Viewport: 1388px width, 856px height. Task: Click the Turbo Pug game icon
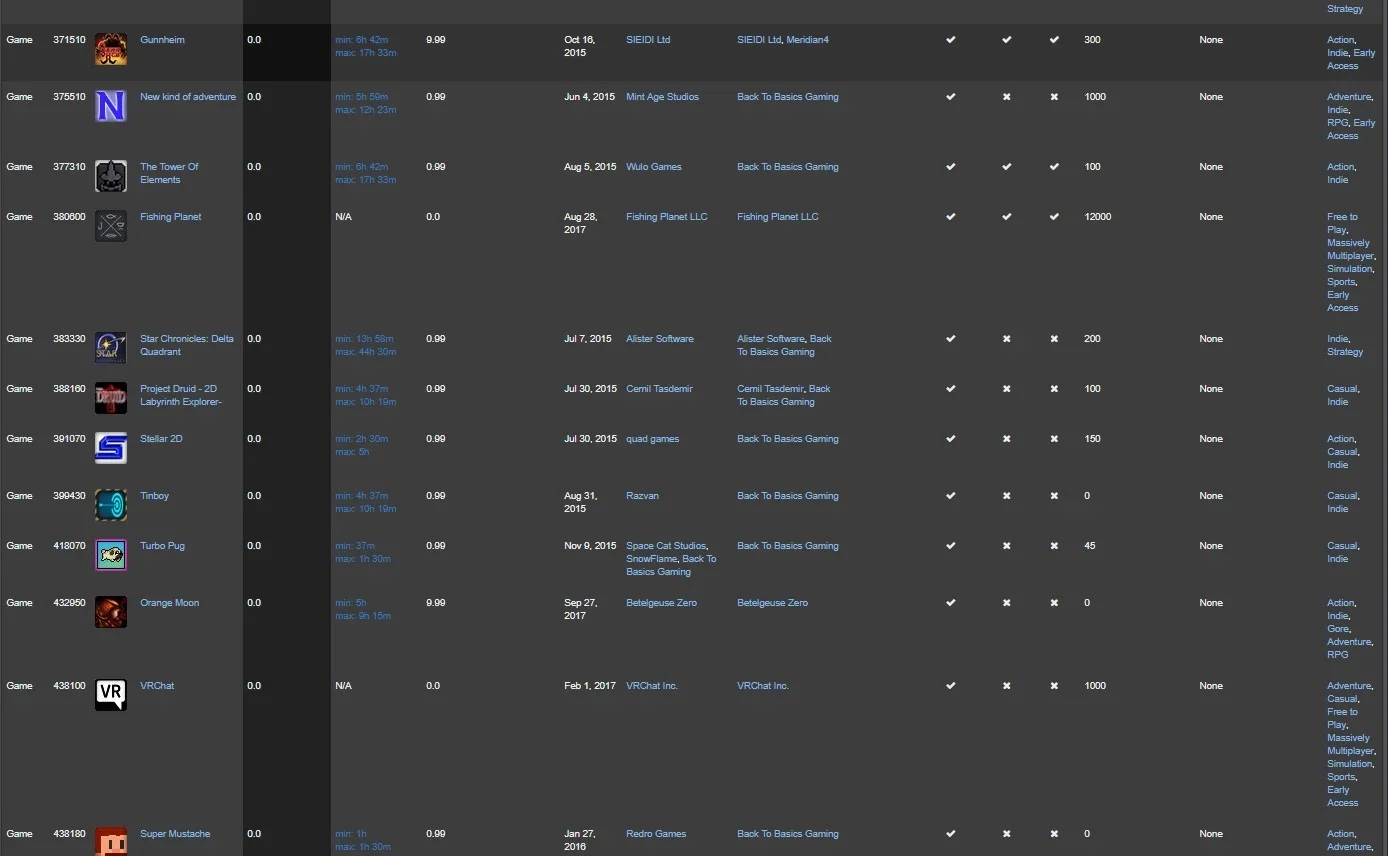click(111, 555)
